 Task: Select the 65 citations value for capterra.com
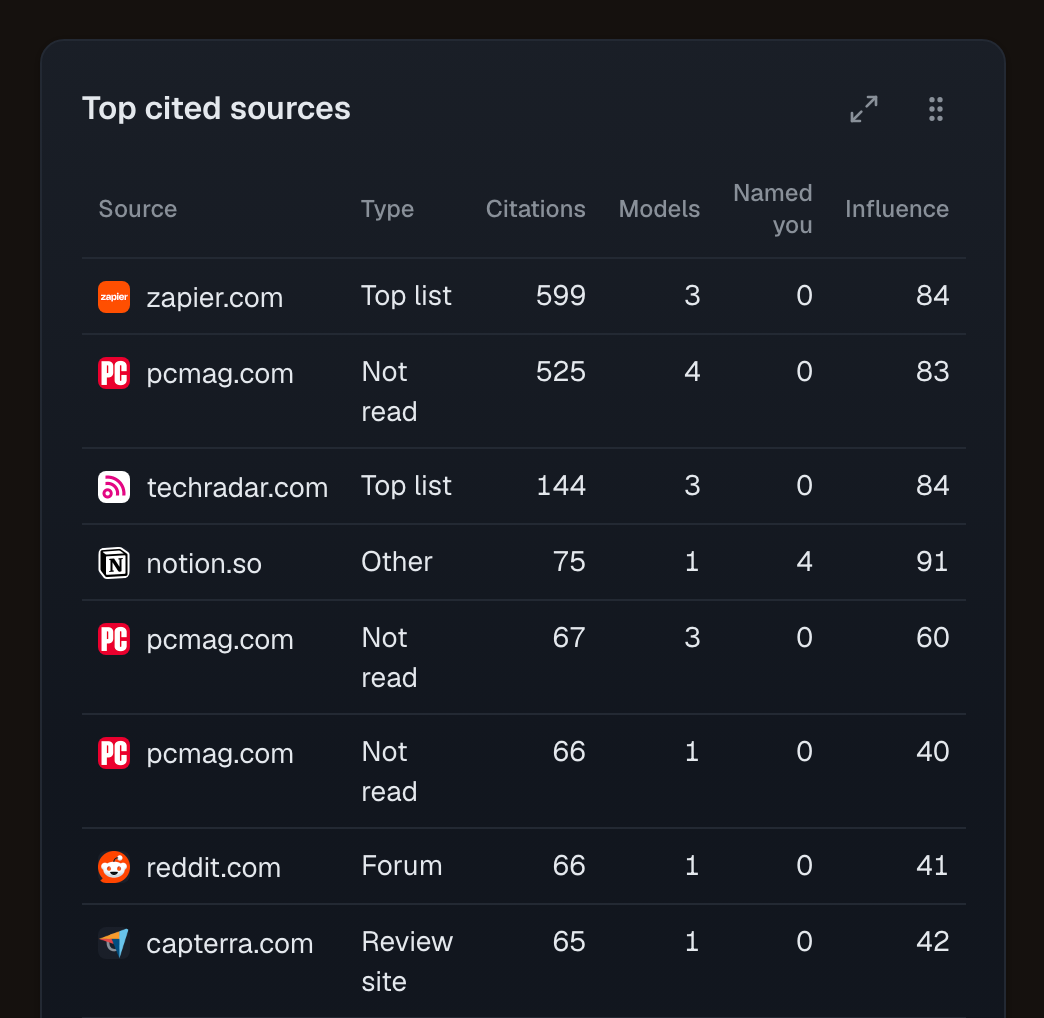[569, 941]
